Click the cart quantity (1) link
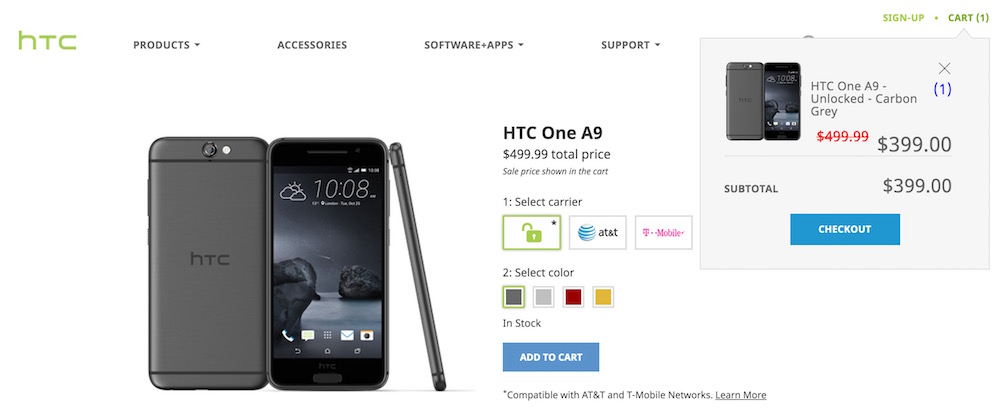1000x418 pixels. pos(942,89)
